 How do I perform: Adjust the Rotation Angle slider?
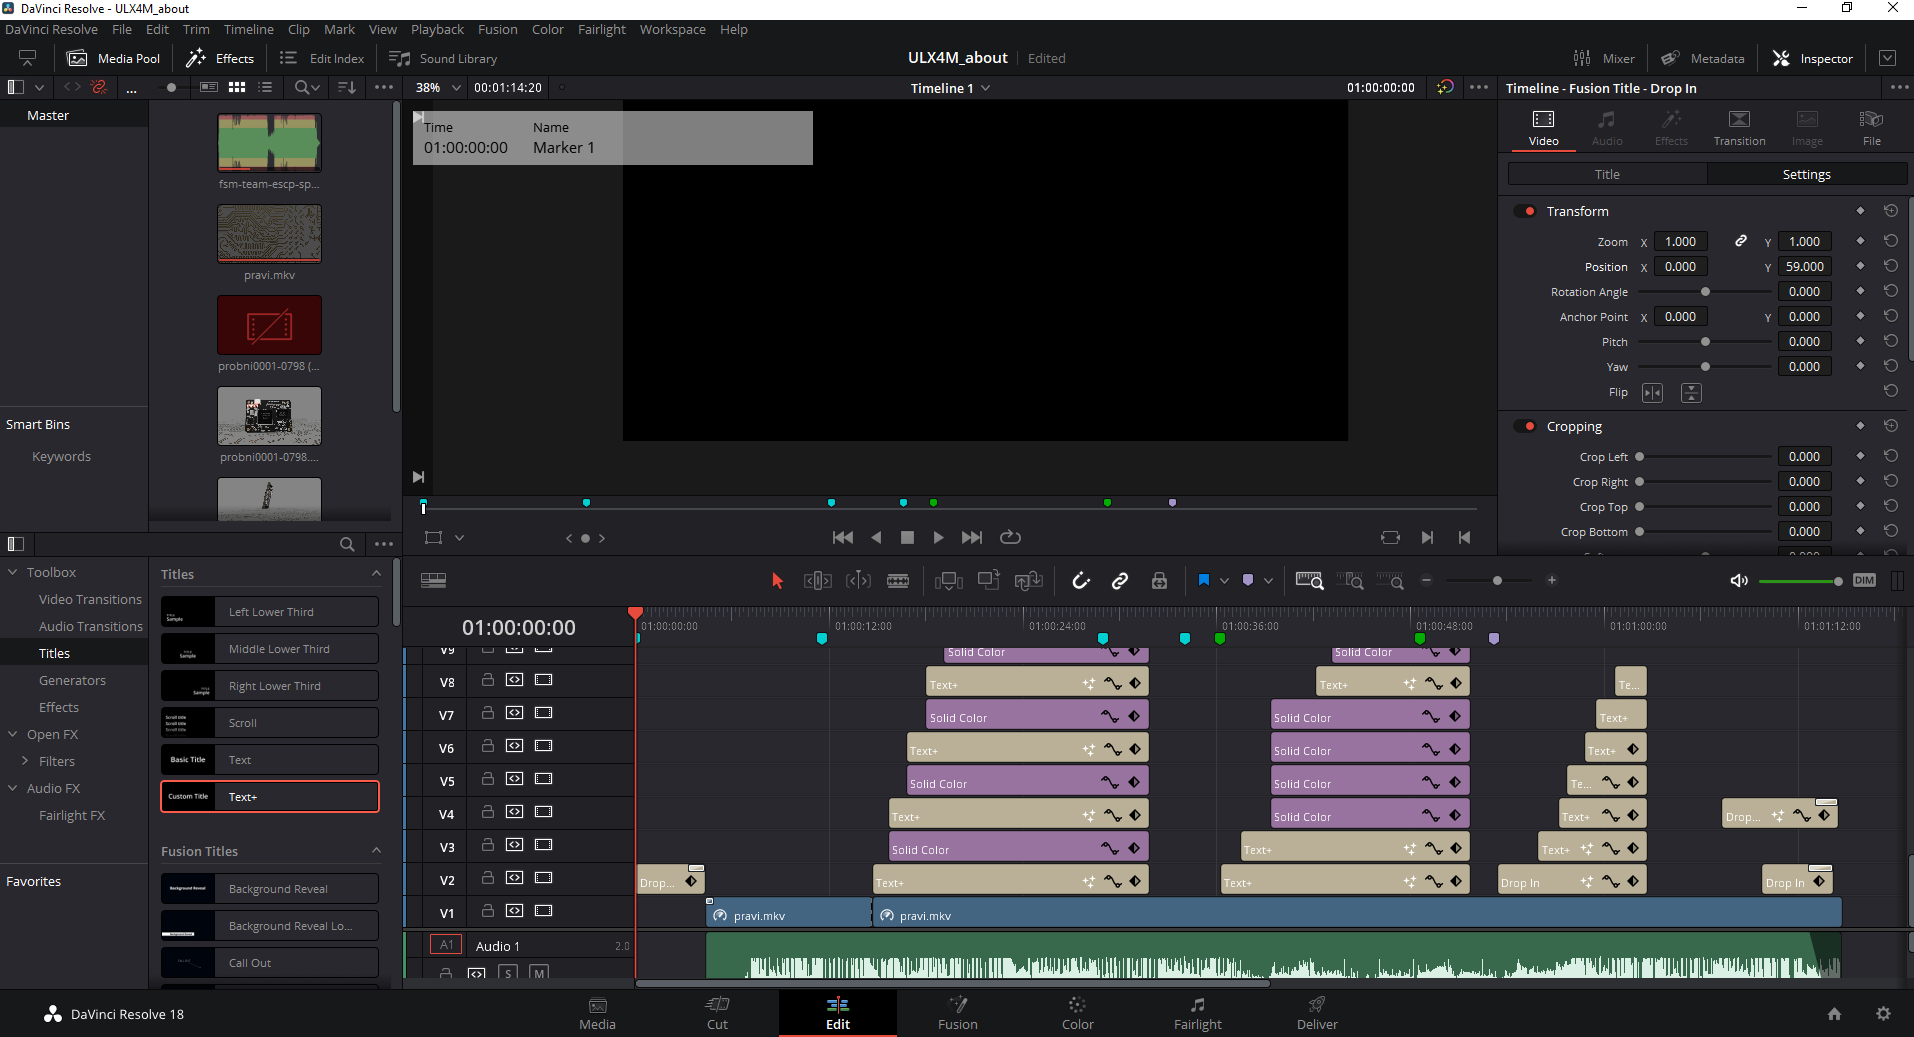(1705, 292)
